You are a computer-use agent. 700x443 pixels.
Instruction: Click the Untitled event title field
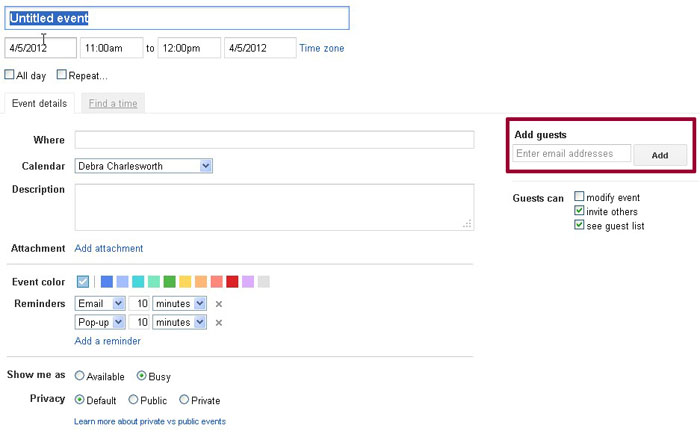click(177, 18)
